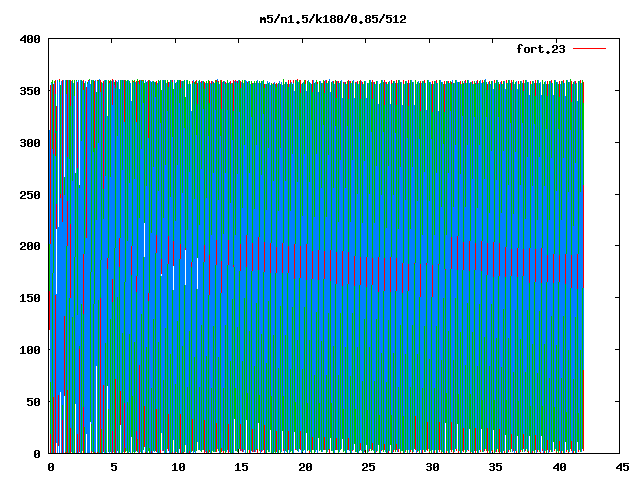This screenshot has width=640, height=480.
Task: Click the y-axis label 400
Action: 30,39
